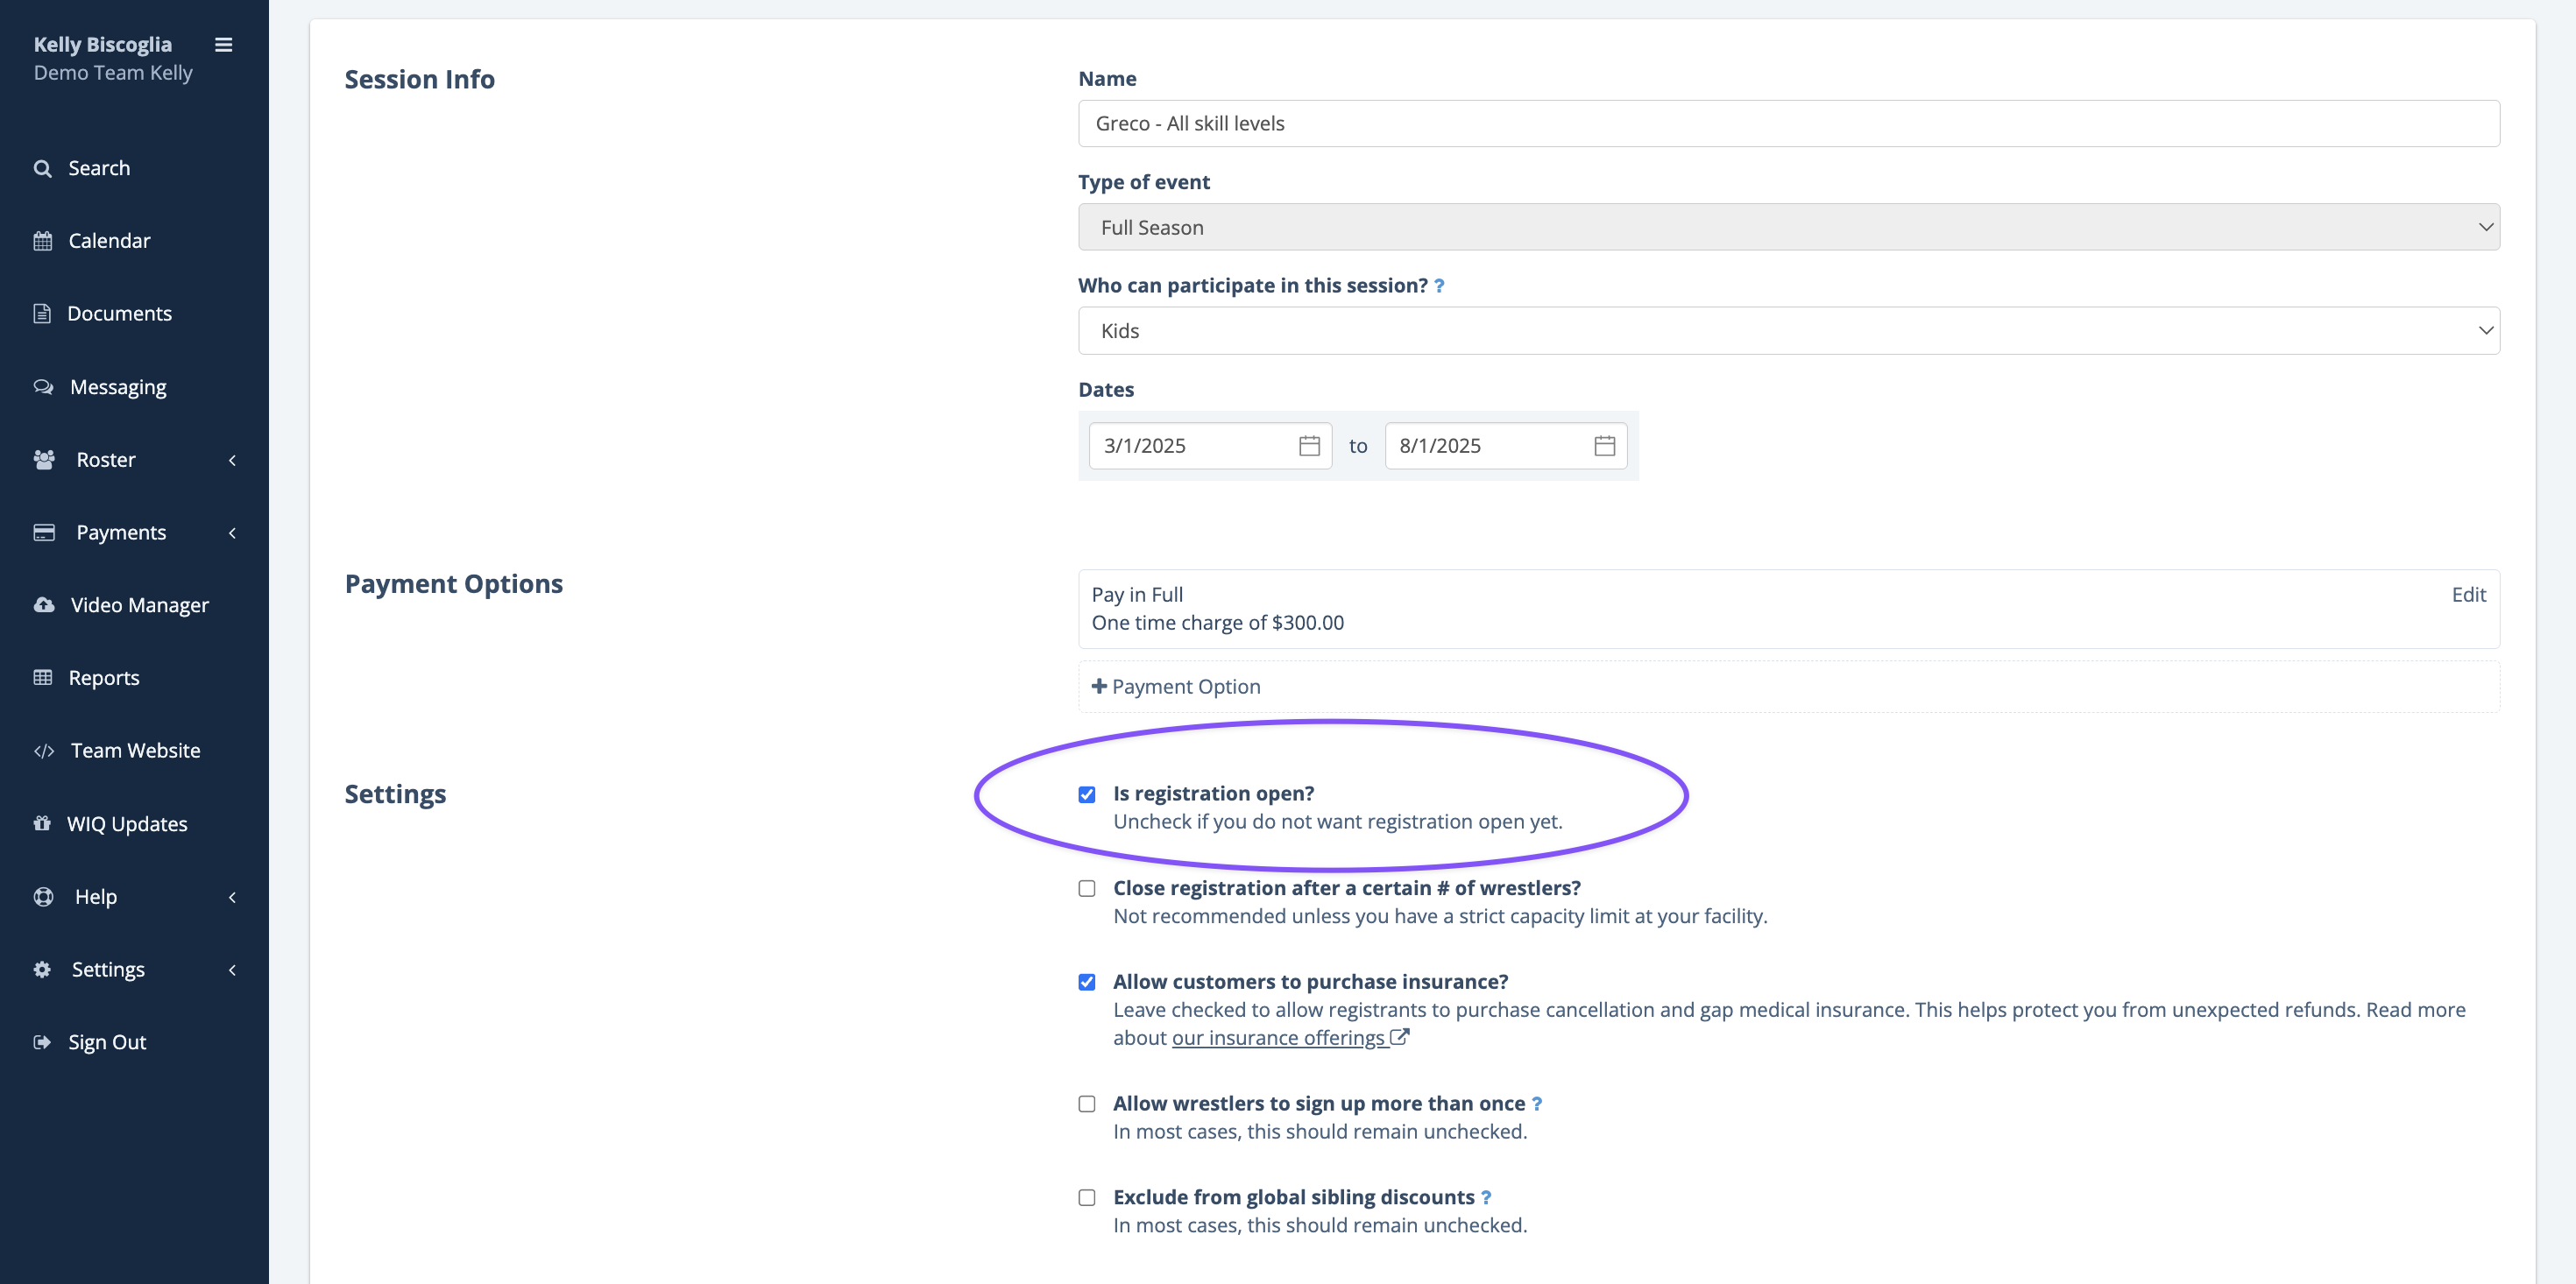The image size is (2576, 1284).
Task: Click the 8/1/2025 end date field
Action: [1505, 446]
